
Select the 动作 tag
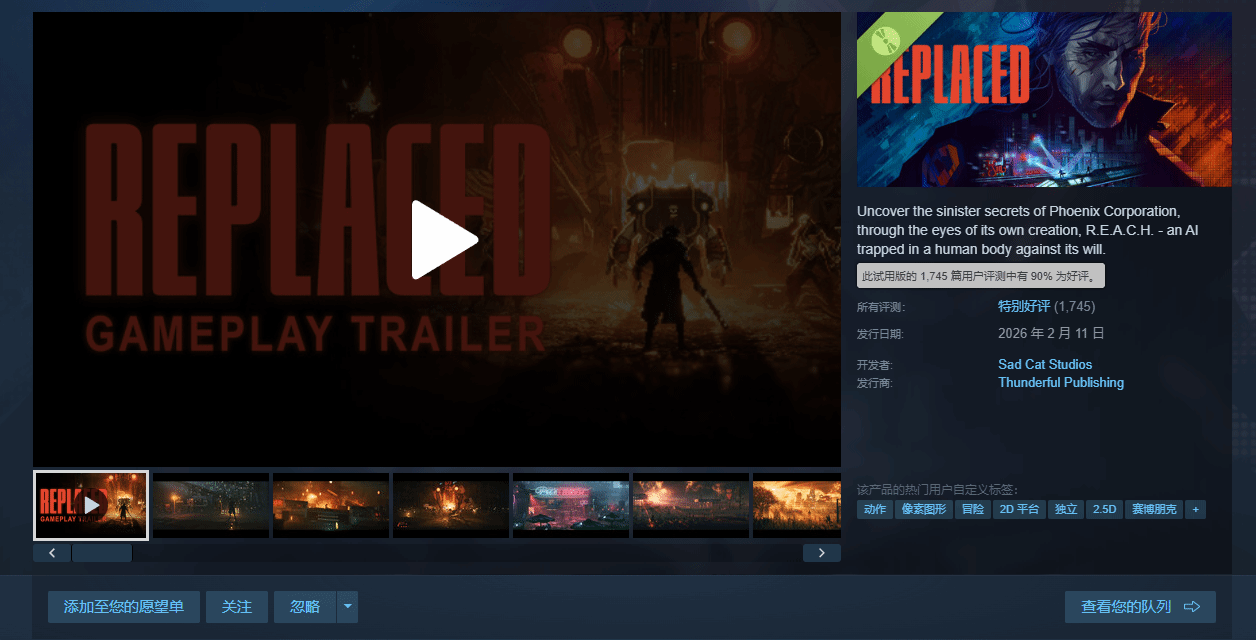pyautogui.click(x=875, y=510)
